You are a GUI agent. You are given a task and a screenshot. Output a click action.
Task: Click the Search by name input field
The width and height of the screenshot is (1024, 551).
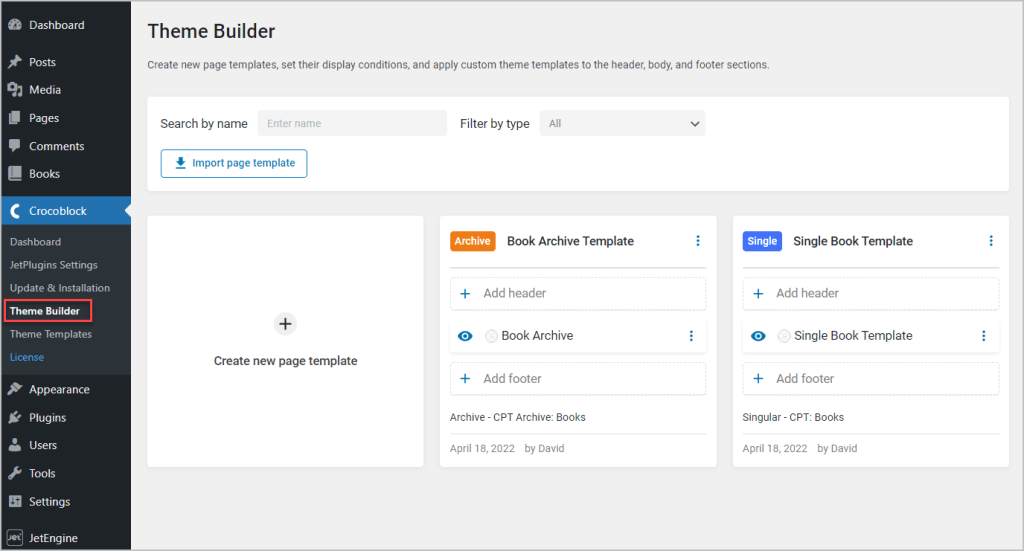click(352, 123)
